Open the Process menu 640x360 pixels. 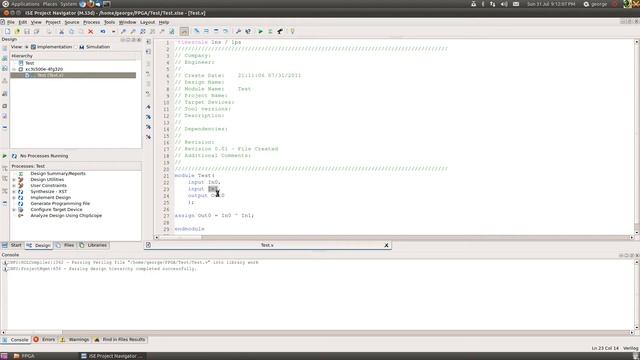pyautogui.click(x=91, y=22)
